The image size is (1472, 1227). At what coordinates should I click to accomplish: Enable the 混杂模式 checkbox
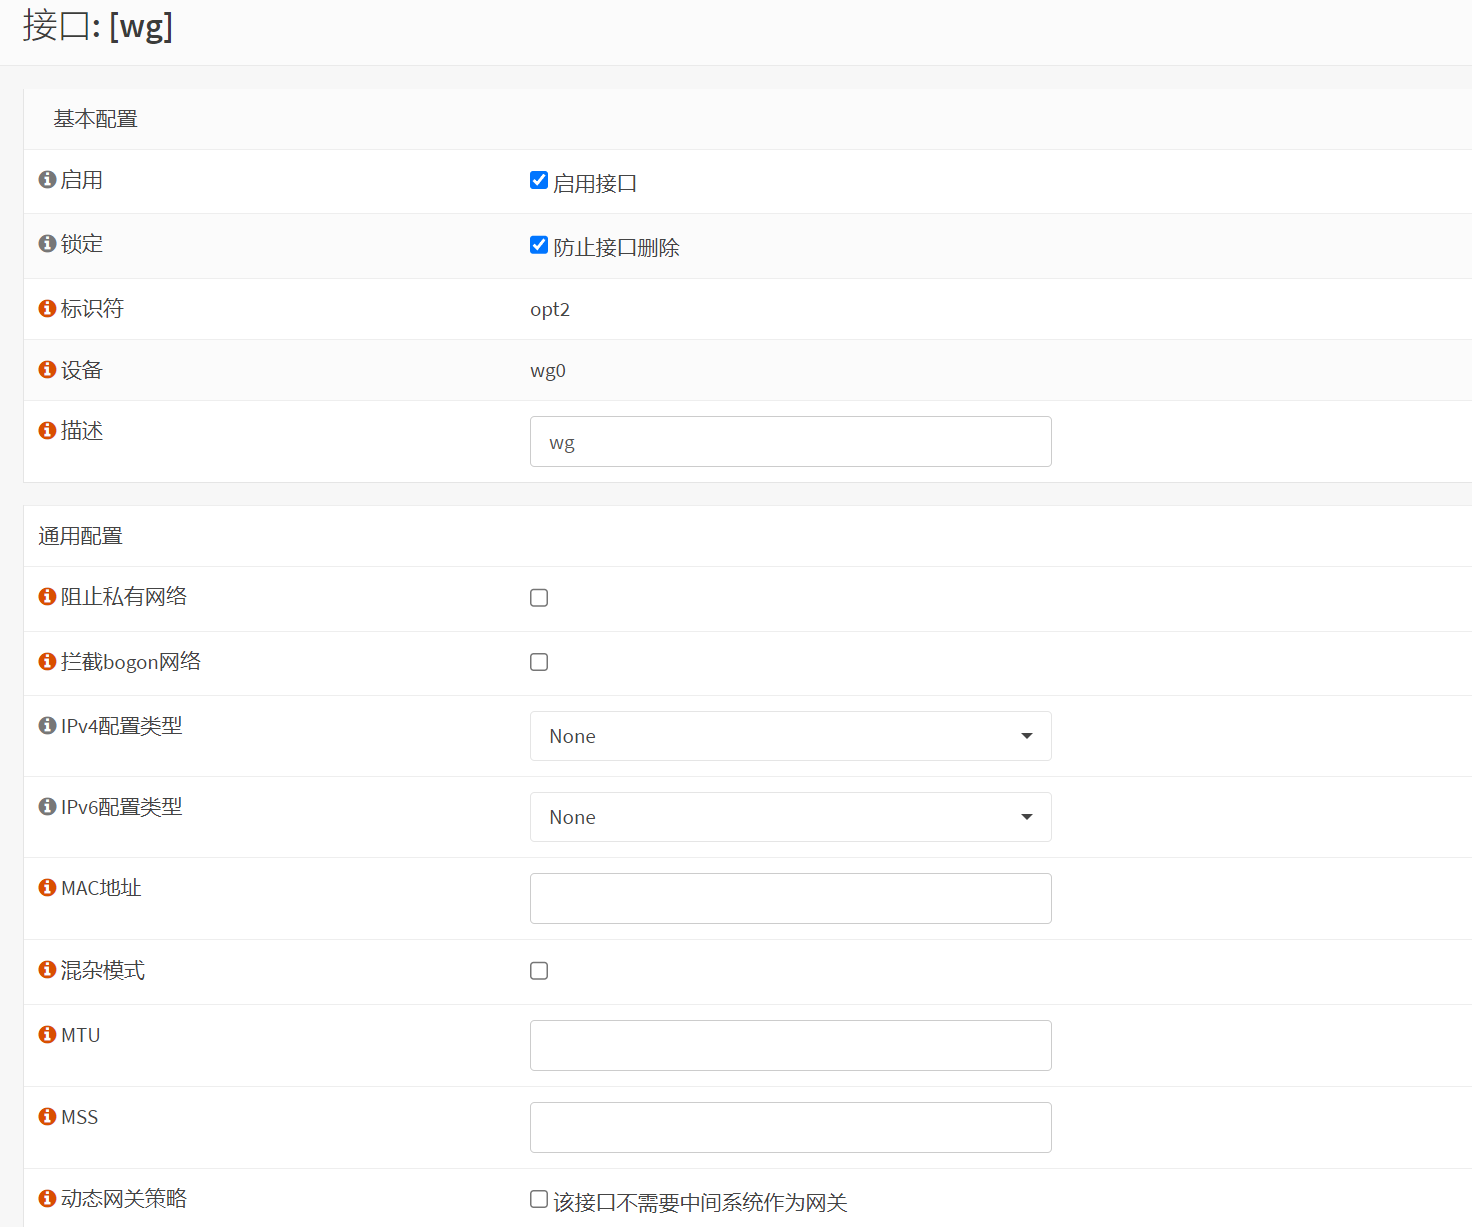(x=539, y=971)
